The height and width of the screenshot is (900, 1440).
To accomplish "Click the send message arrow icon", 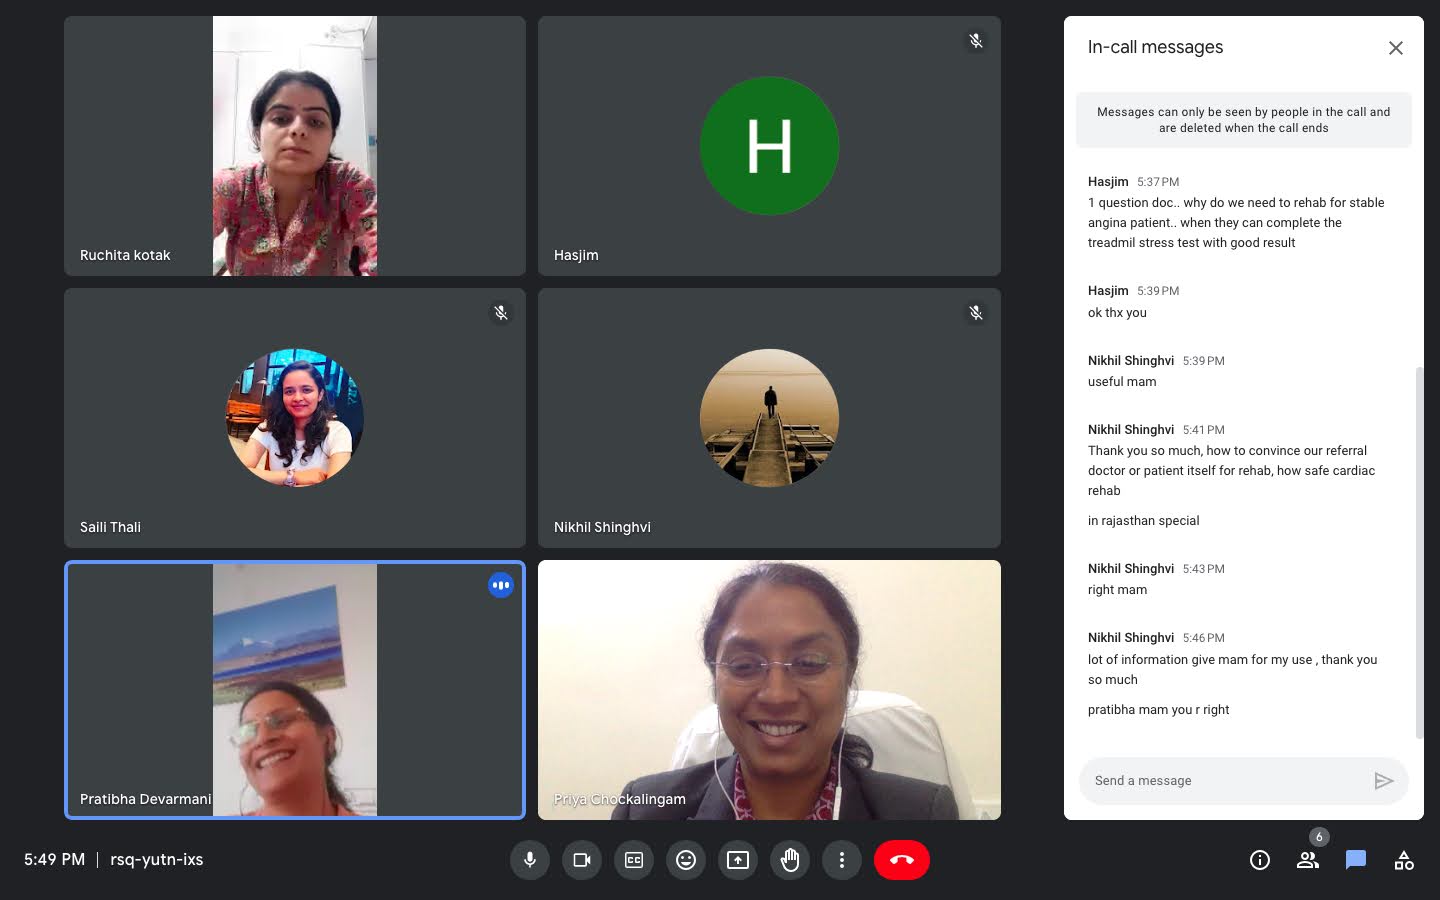I will point(1384,781).
